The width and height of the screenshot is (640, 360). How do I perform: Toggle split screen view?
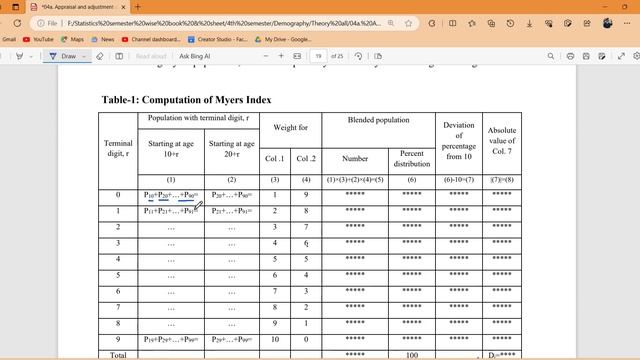tap(453, 23)
